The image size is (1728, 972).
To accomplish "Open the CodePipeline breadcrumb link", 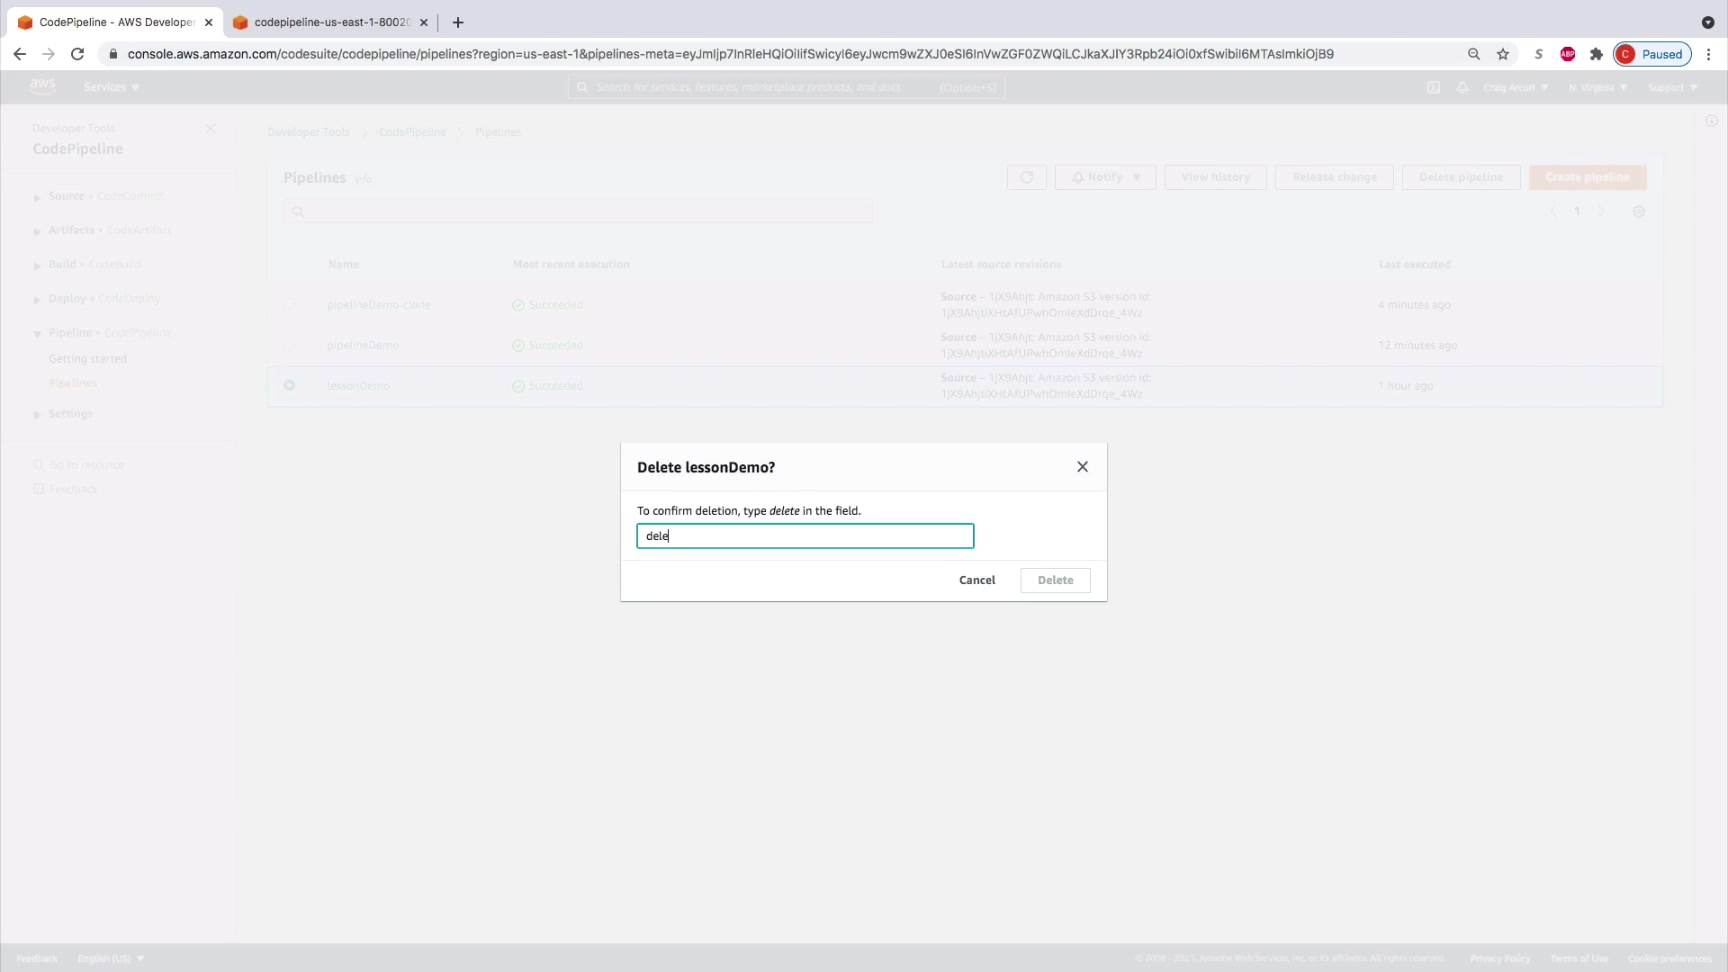I will pos(412,132).
